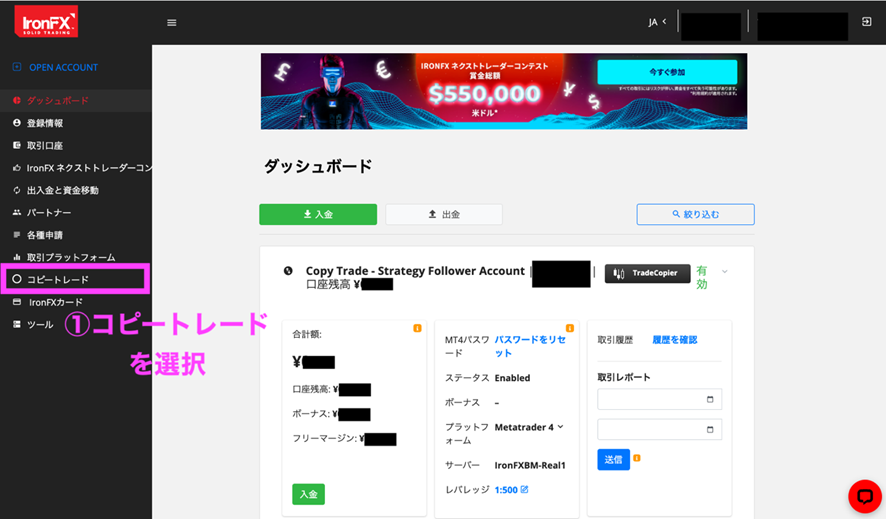Screen dimensions: 886x519
Task: Click the second 取引レポート date field
Action: (659, 429)
